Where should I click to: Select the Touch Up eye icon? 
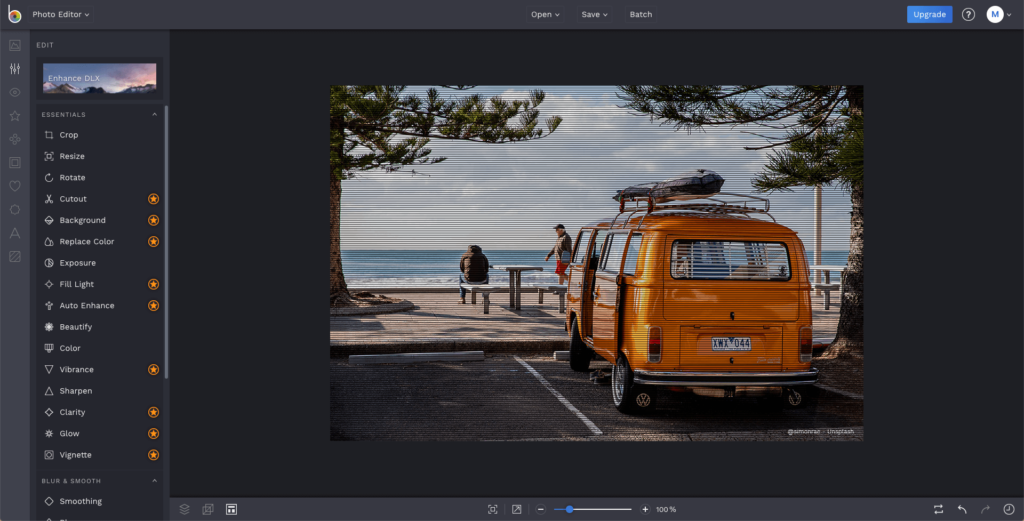point(15,92)
